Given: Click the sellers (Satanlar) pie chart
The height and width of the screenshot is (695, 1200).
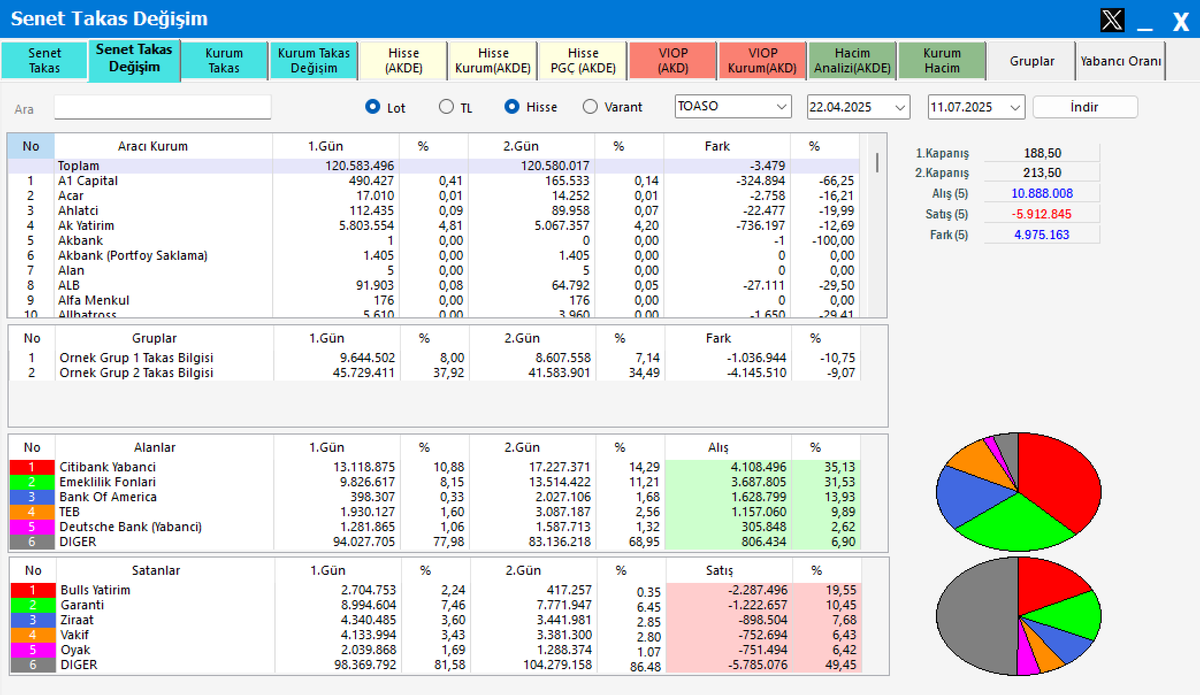Looking at the screenshot, I should pos(1018,616).
